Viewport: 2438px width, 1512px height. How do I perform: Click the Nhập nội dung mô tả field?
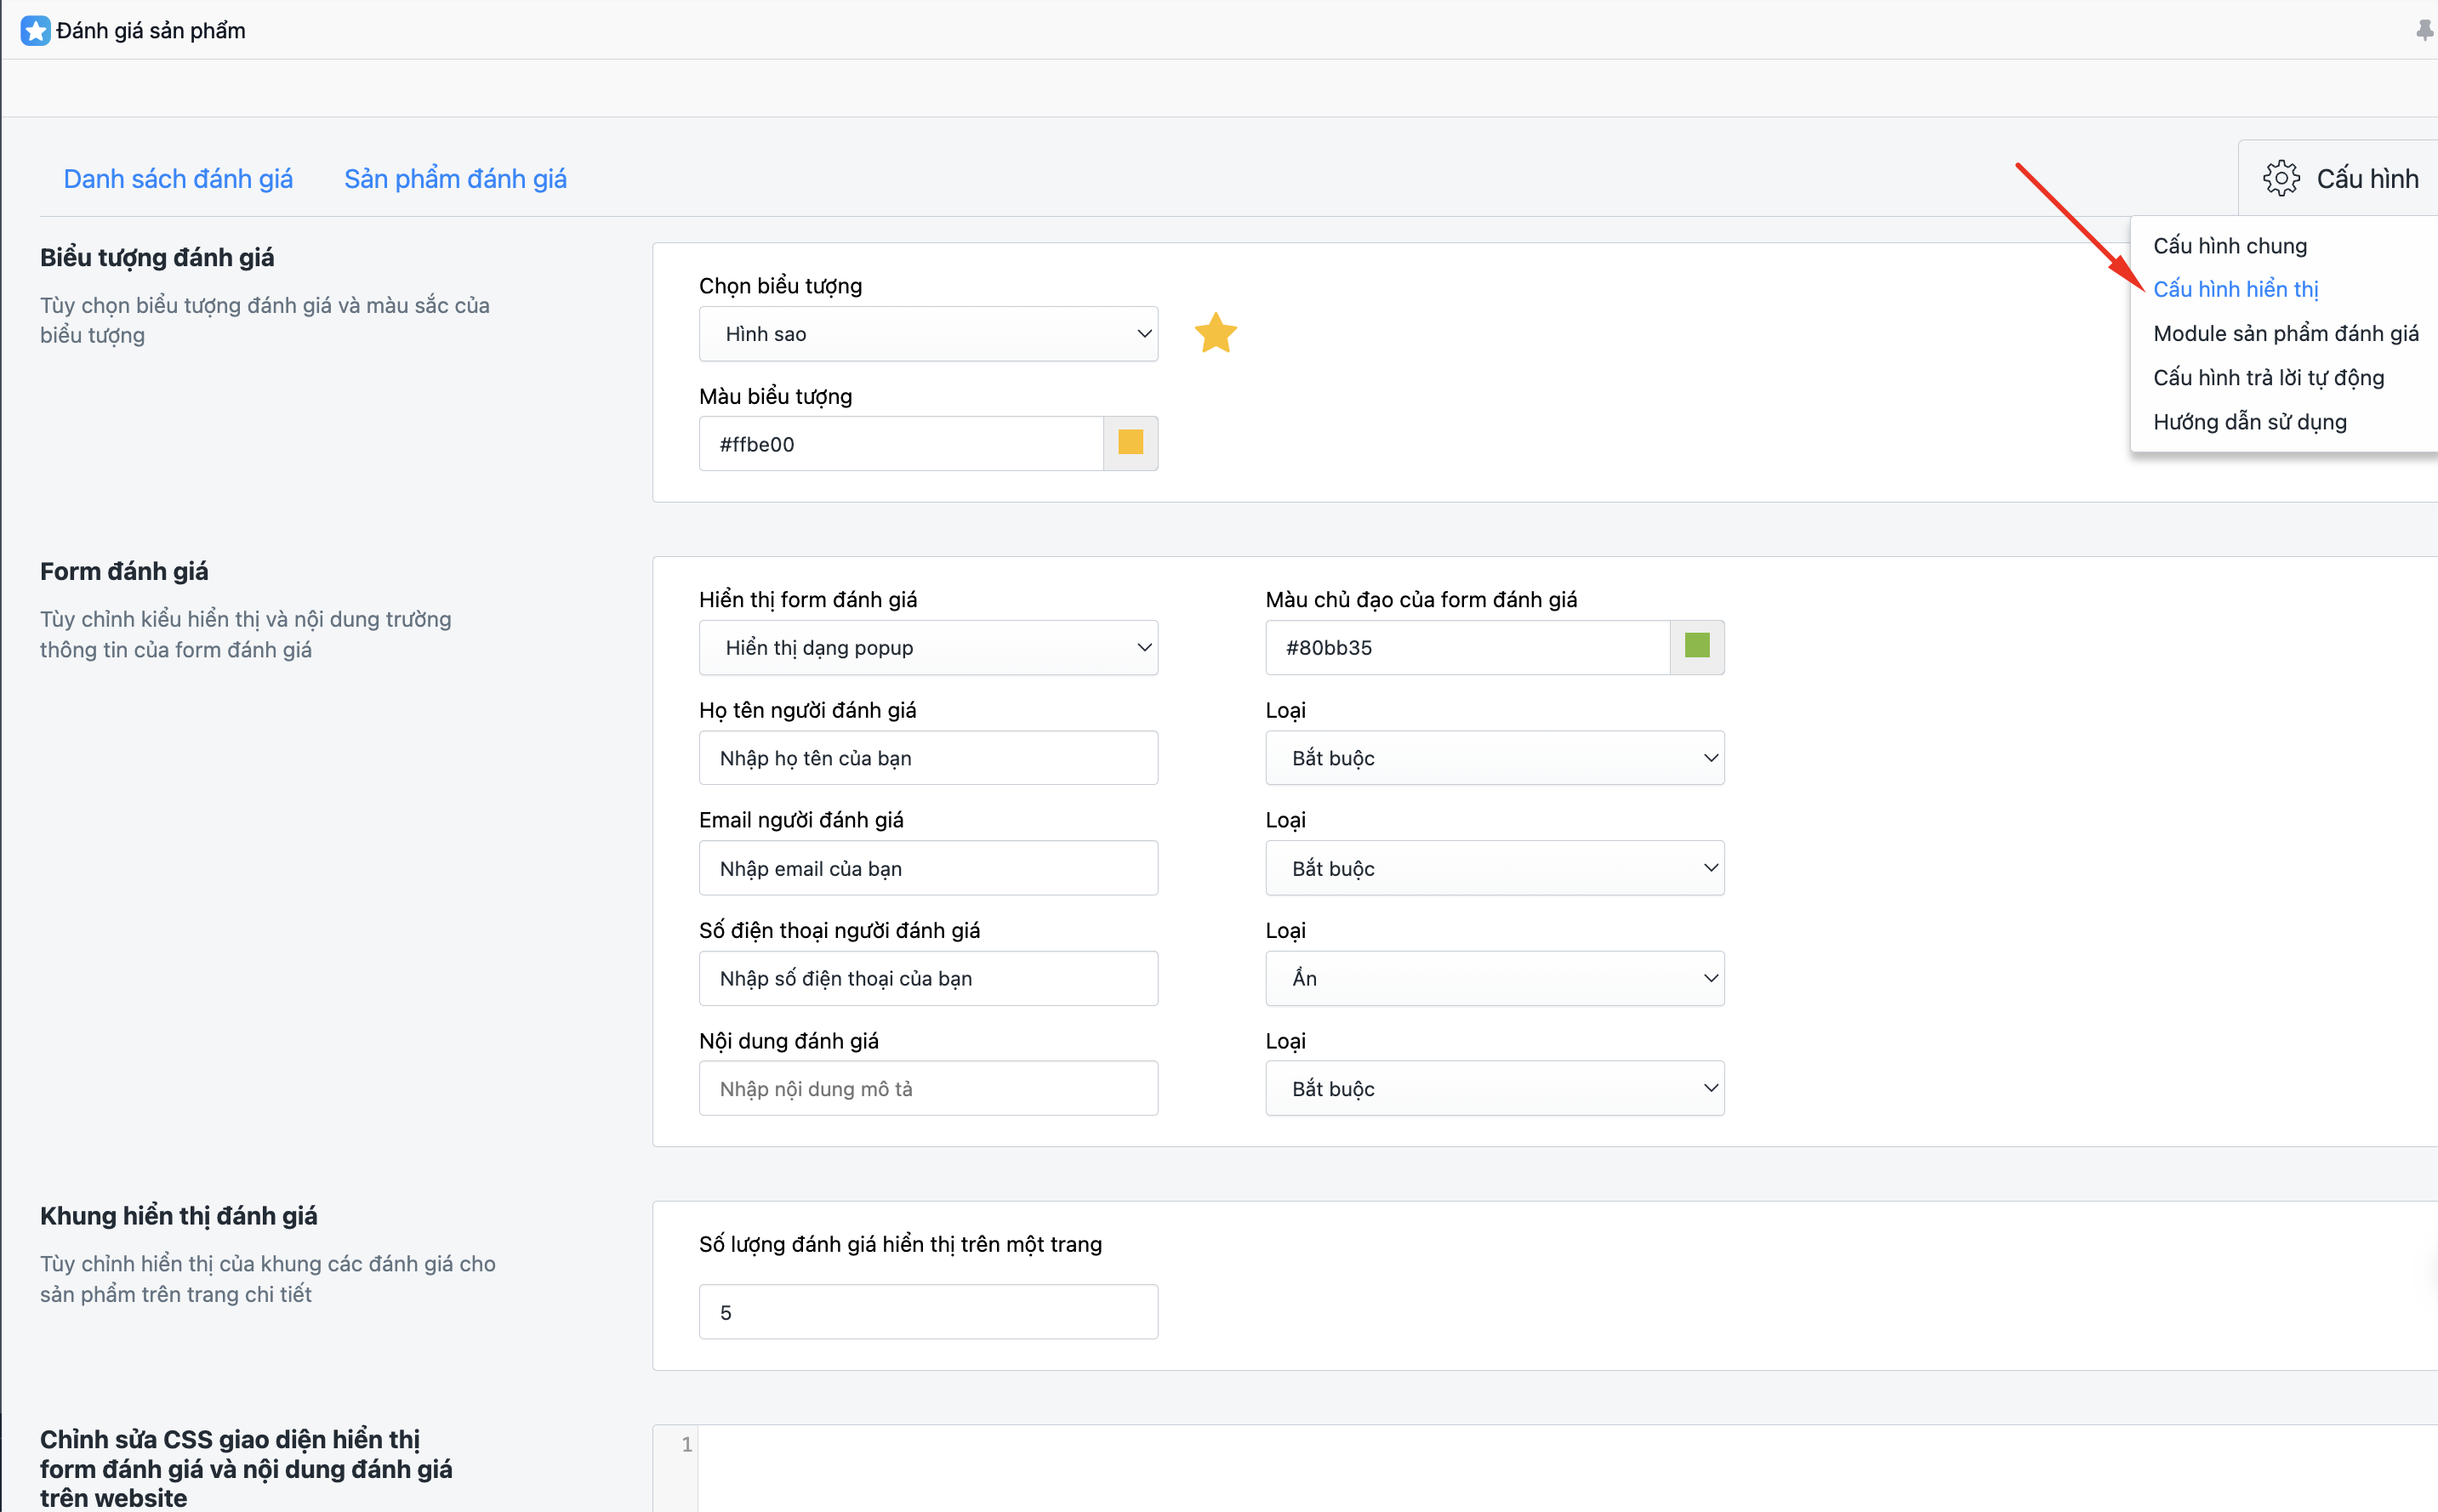point(928,1088)
